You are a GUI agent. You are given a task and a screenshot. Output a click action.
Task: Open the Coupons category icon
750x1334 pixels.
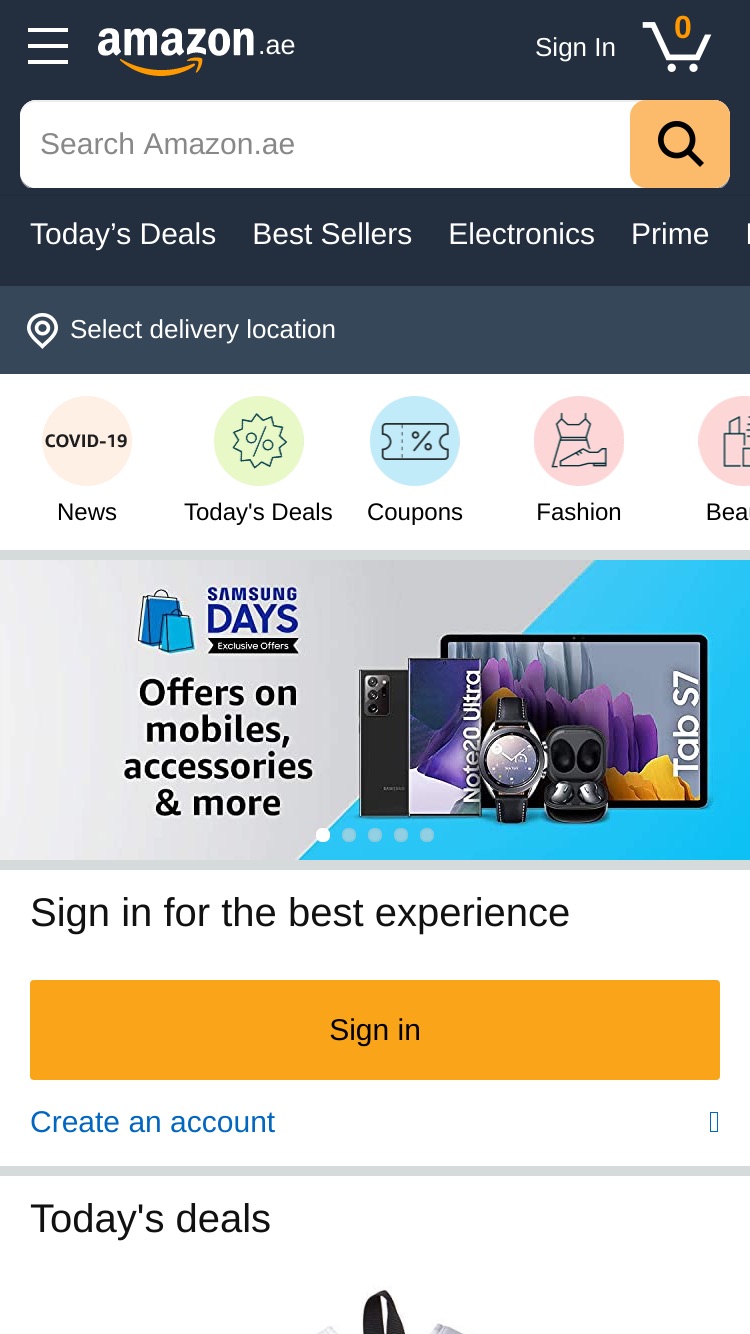(415, 441)
